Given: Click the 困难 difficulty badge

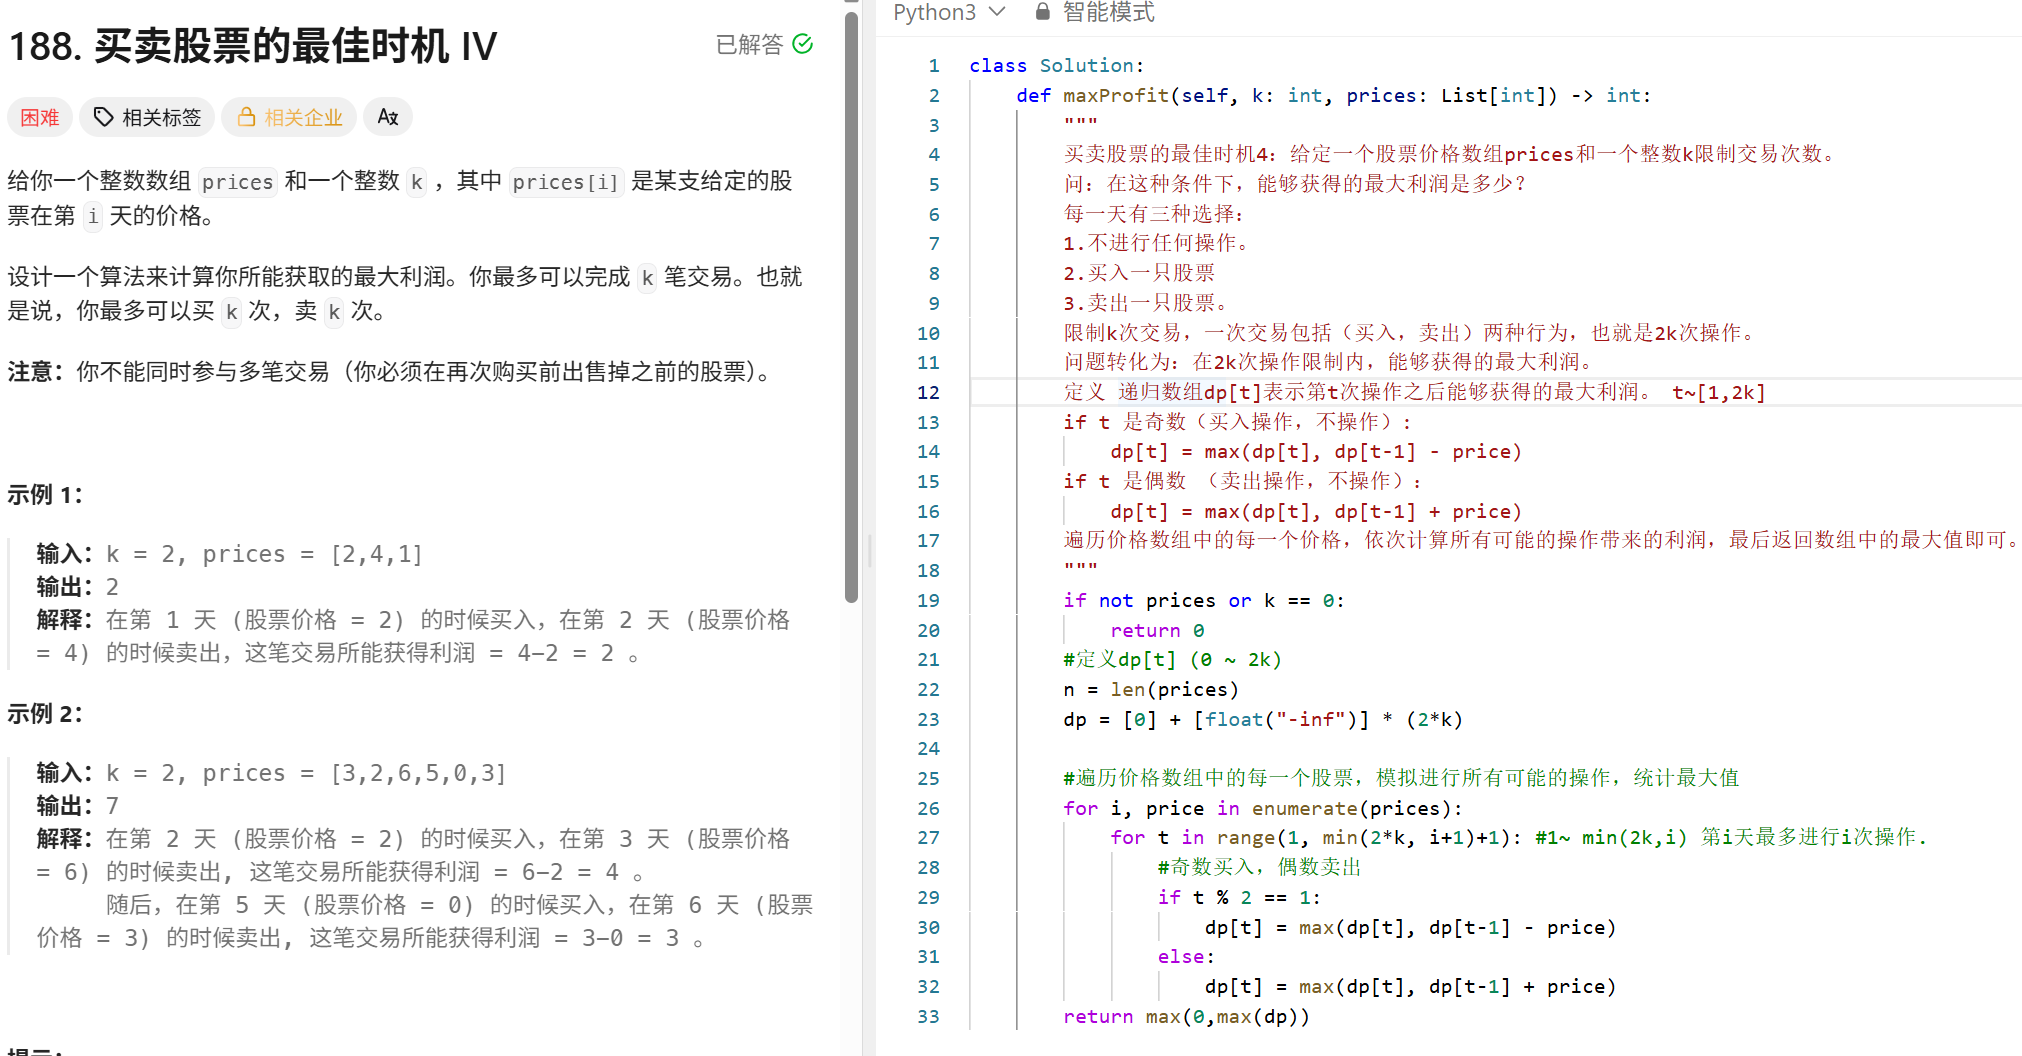Looking at the screenshot, I should pyautogui.click(x=39, y=117).
